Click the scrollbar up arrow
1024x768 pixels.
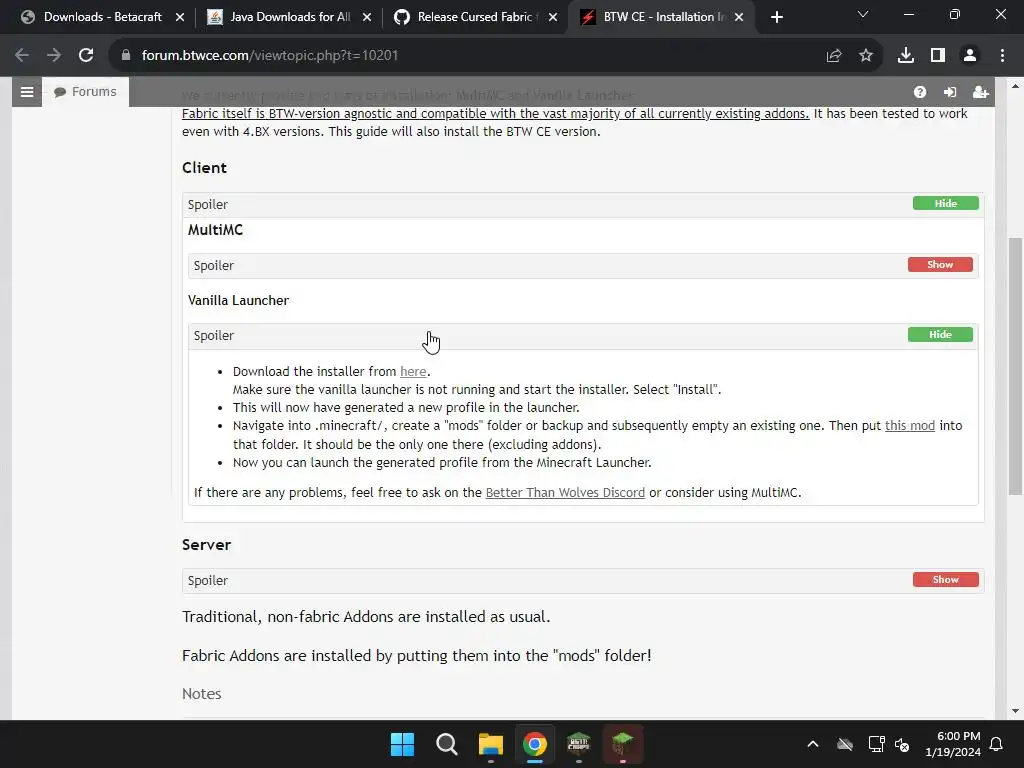[1015, 86]
